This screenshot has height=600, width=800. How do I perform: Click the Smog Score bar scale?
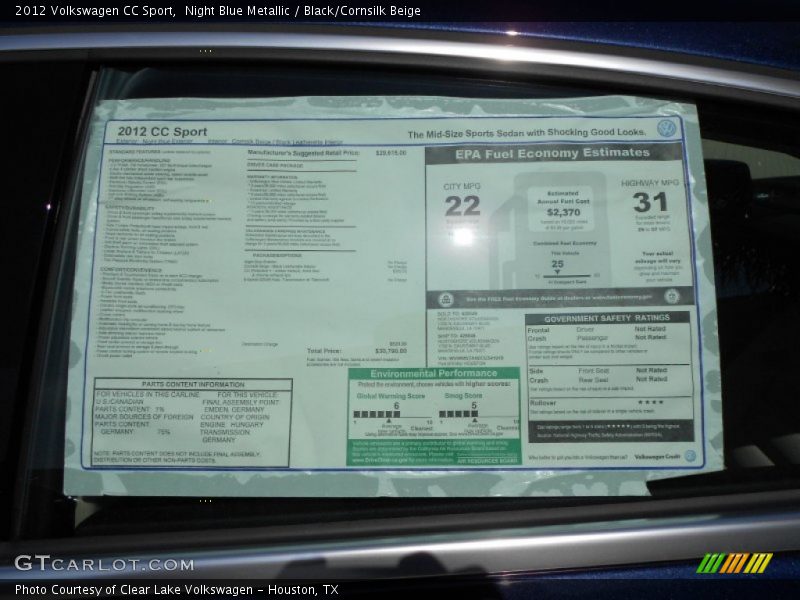coord(461,414)
